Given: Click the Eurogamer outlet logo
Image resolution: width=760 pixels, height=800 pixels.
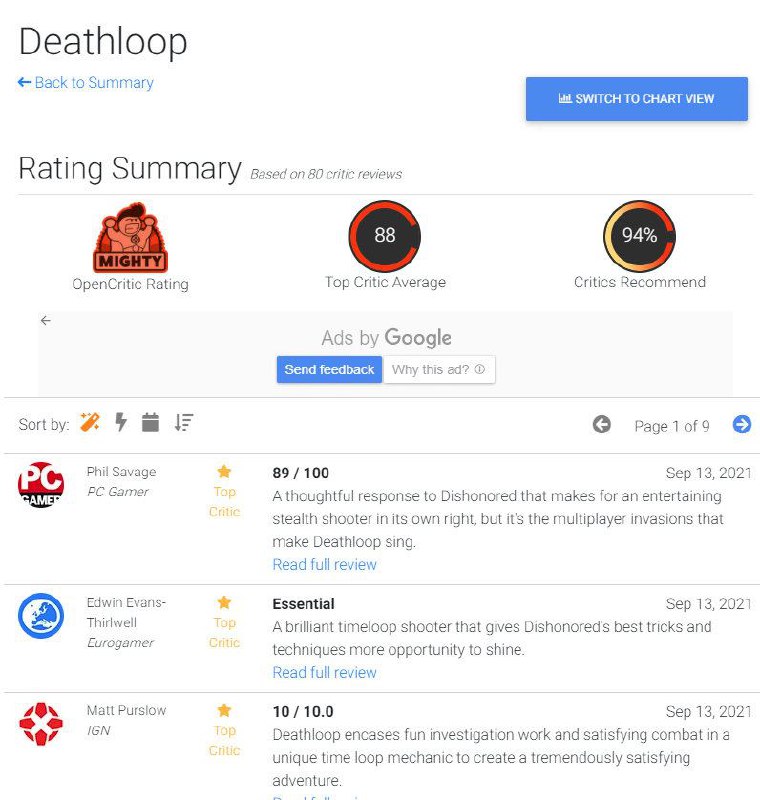Looking at the screenshot, I should tap(41, 616).
